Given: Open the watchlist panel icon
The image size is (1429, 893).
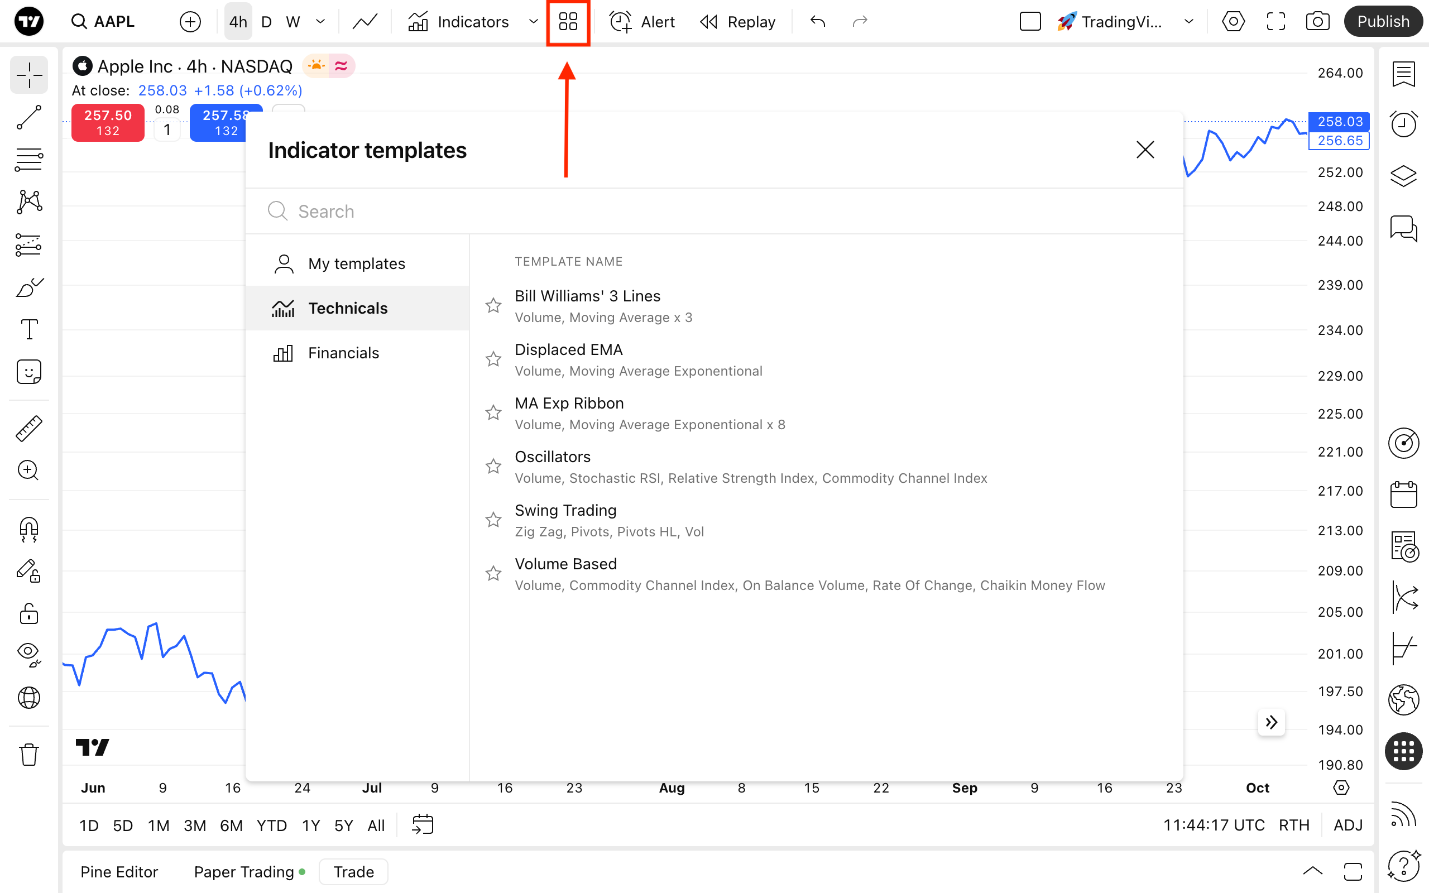Looking at the screenshot, I should [1404, 74].
